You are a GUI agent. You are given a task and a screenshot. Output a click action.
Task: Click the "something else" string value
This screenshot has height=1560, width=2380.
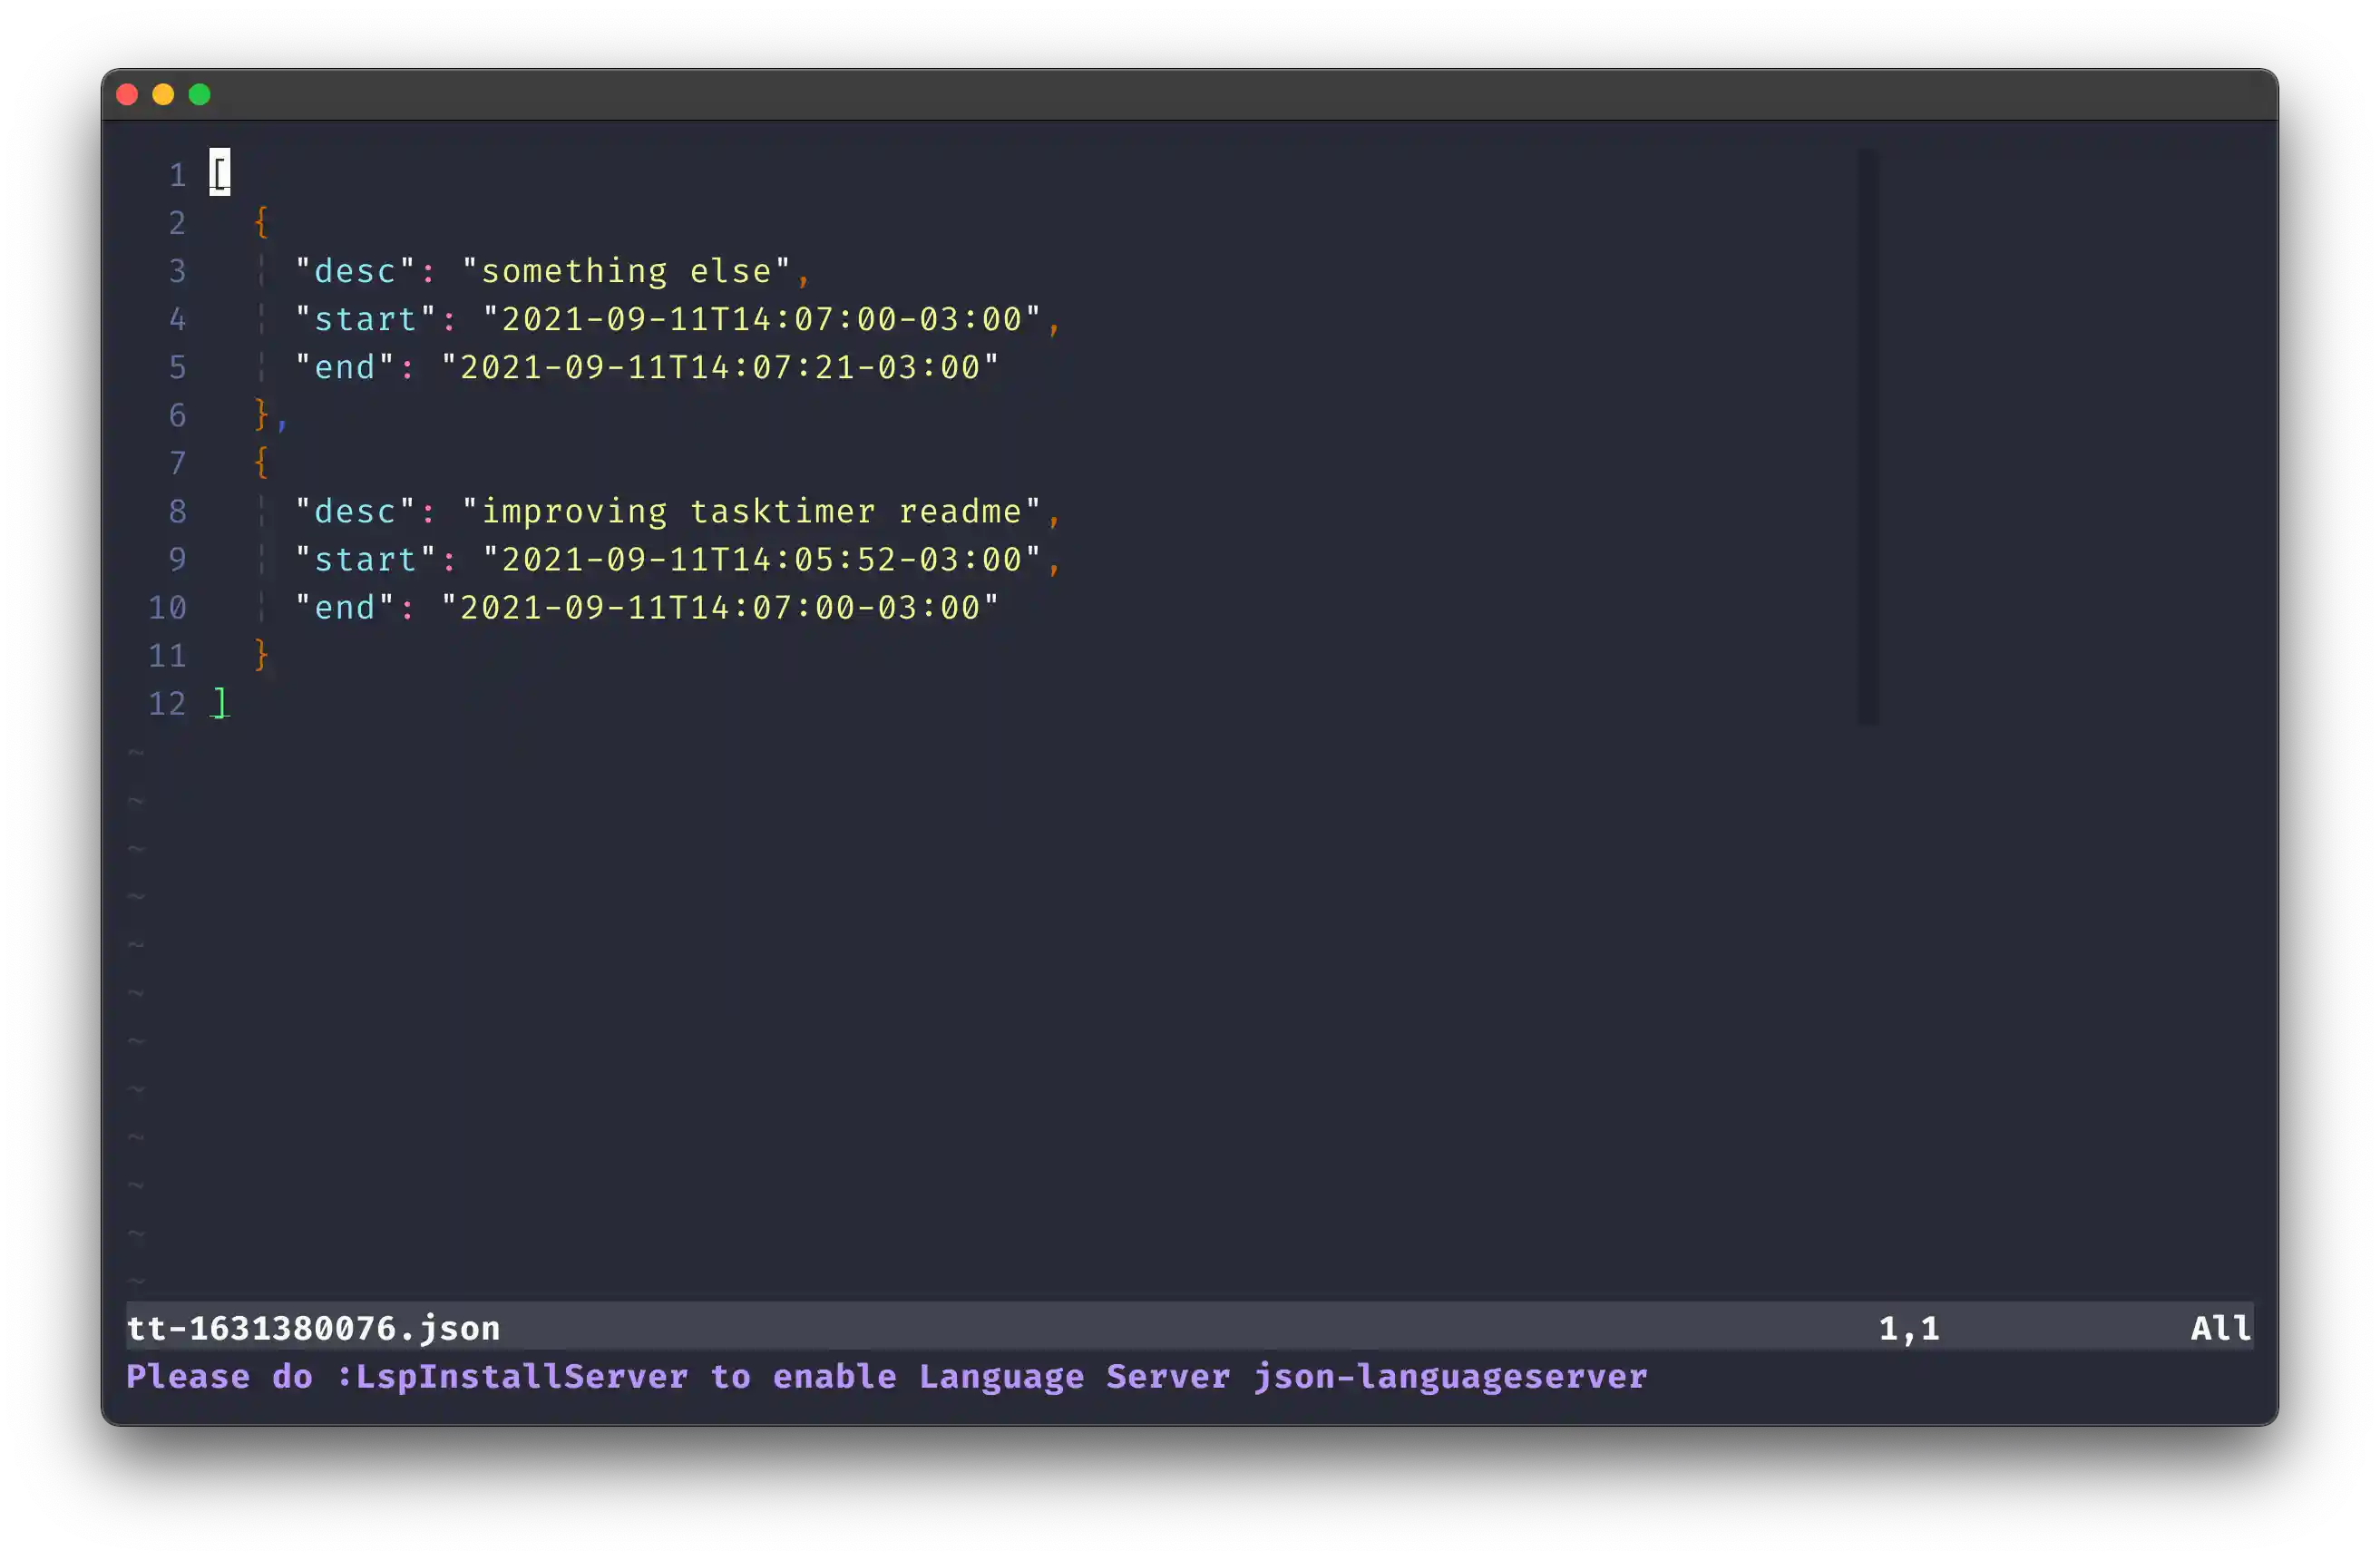click(626, 271)
